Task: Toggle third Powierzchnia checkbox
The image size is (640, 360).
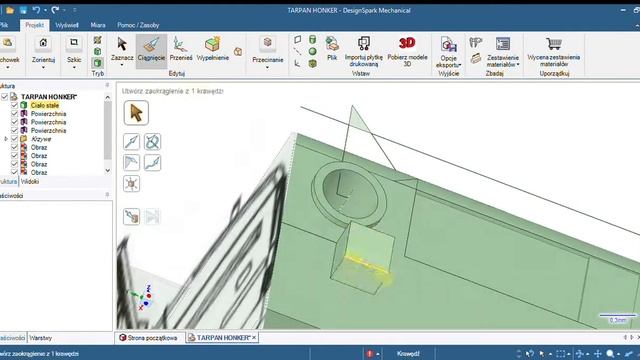Action: (x=14, y=131)
